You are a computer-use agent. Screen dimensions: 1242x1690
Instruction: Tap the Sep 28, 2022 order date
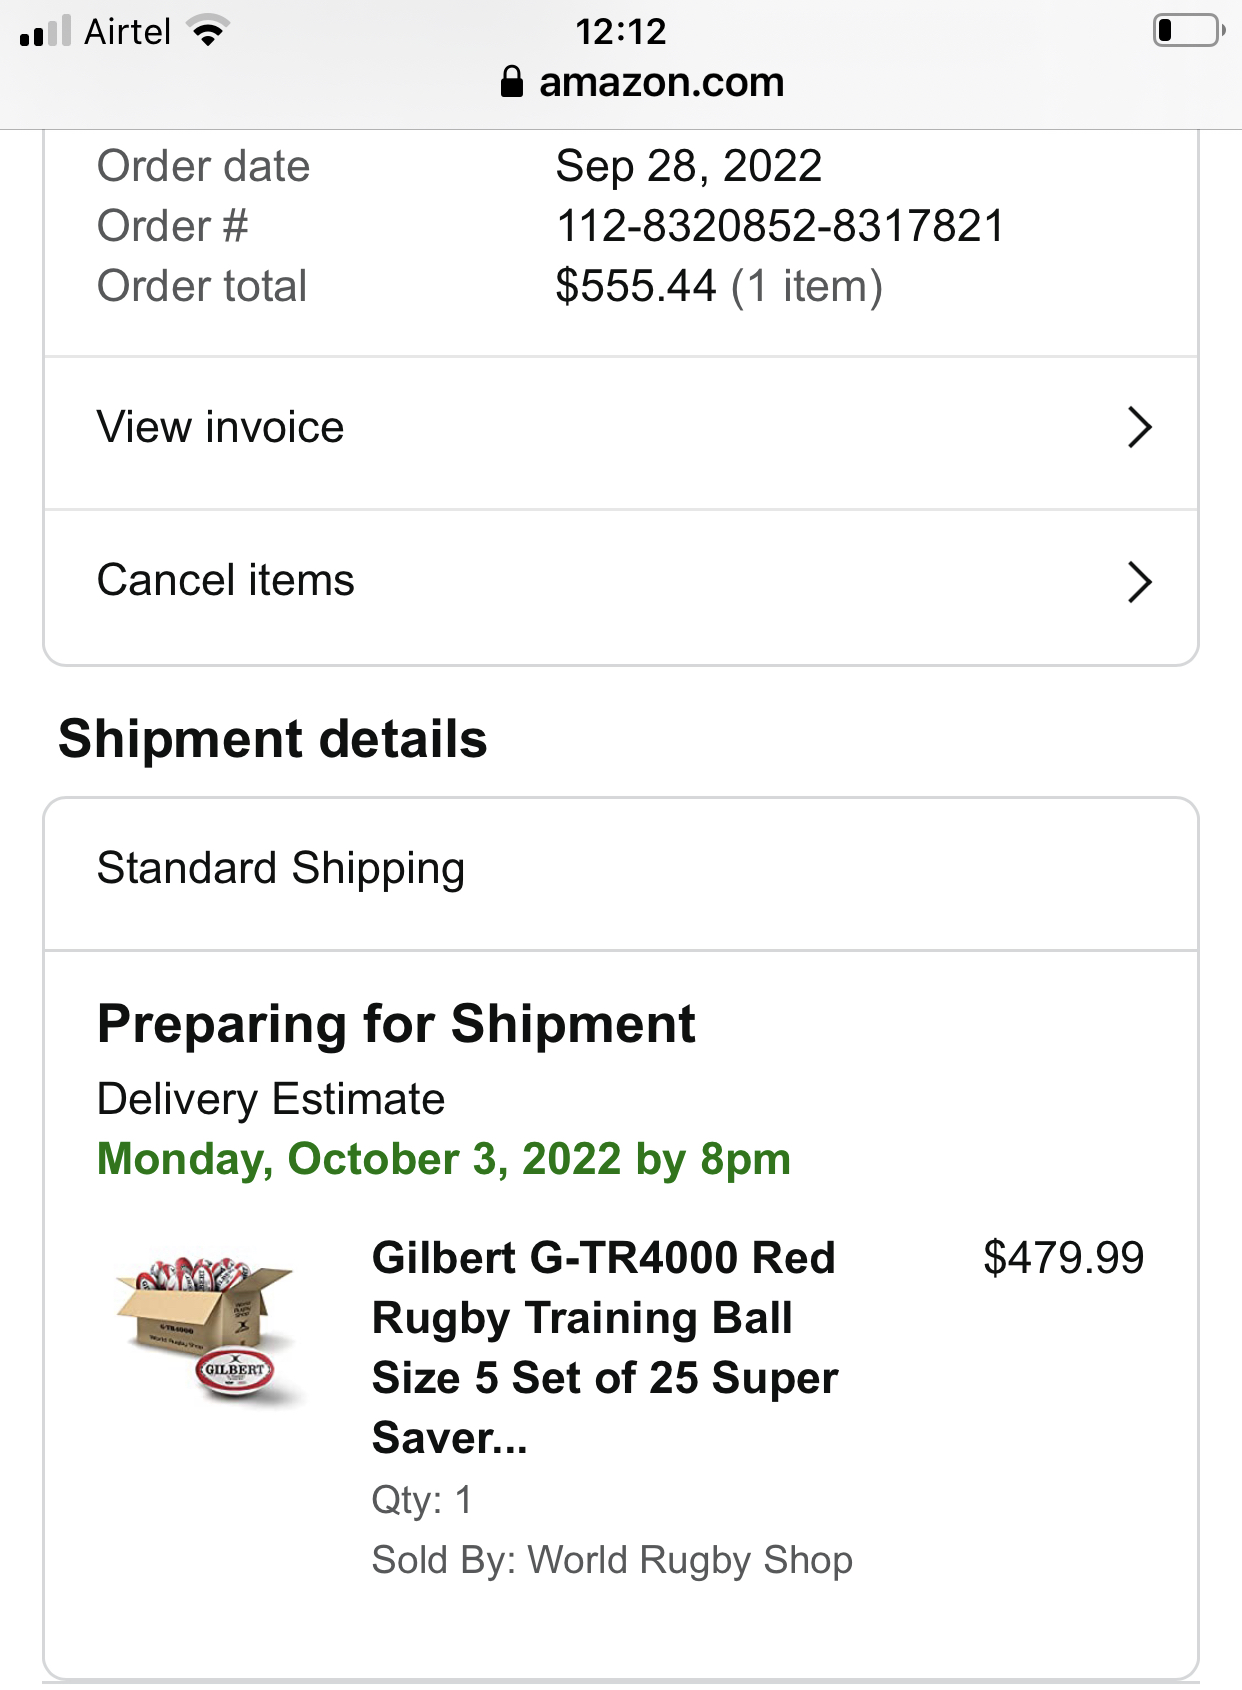(689, 166)
